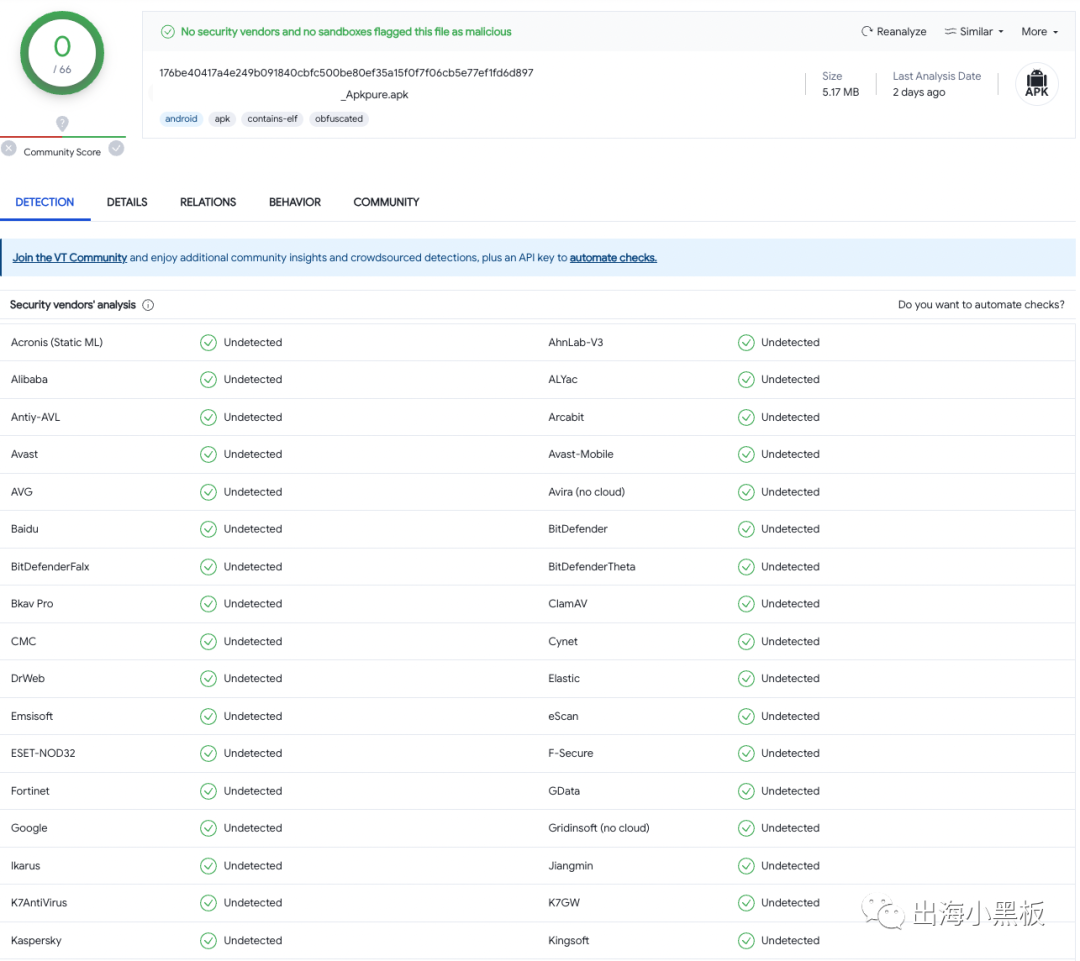Select the apk tag
Viewport: 1080px width, 961px height.
tap(222, 118)
